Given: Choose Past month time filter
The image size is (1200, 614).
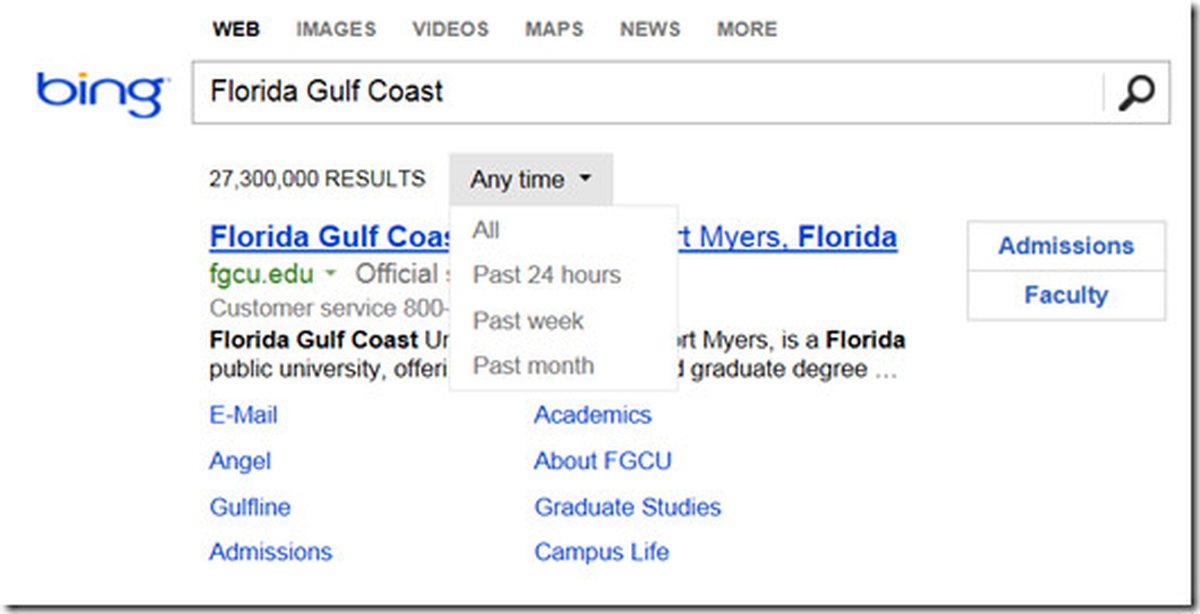Looking at the screenshot, I should [x=534, y=366].
